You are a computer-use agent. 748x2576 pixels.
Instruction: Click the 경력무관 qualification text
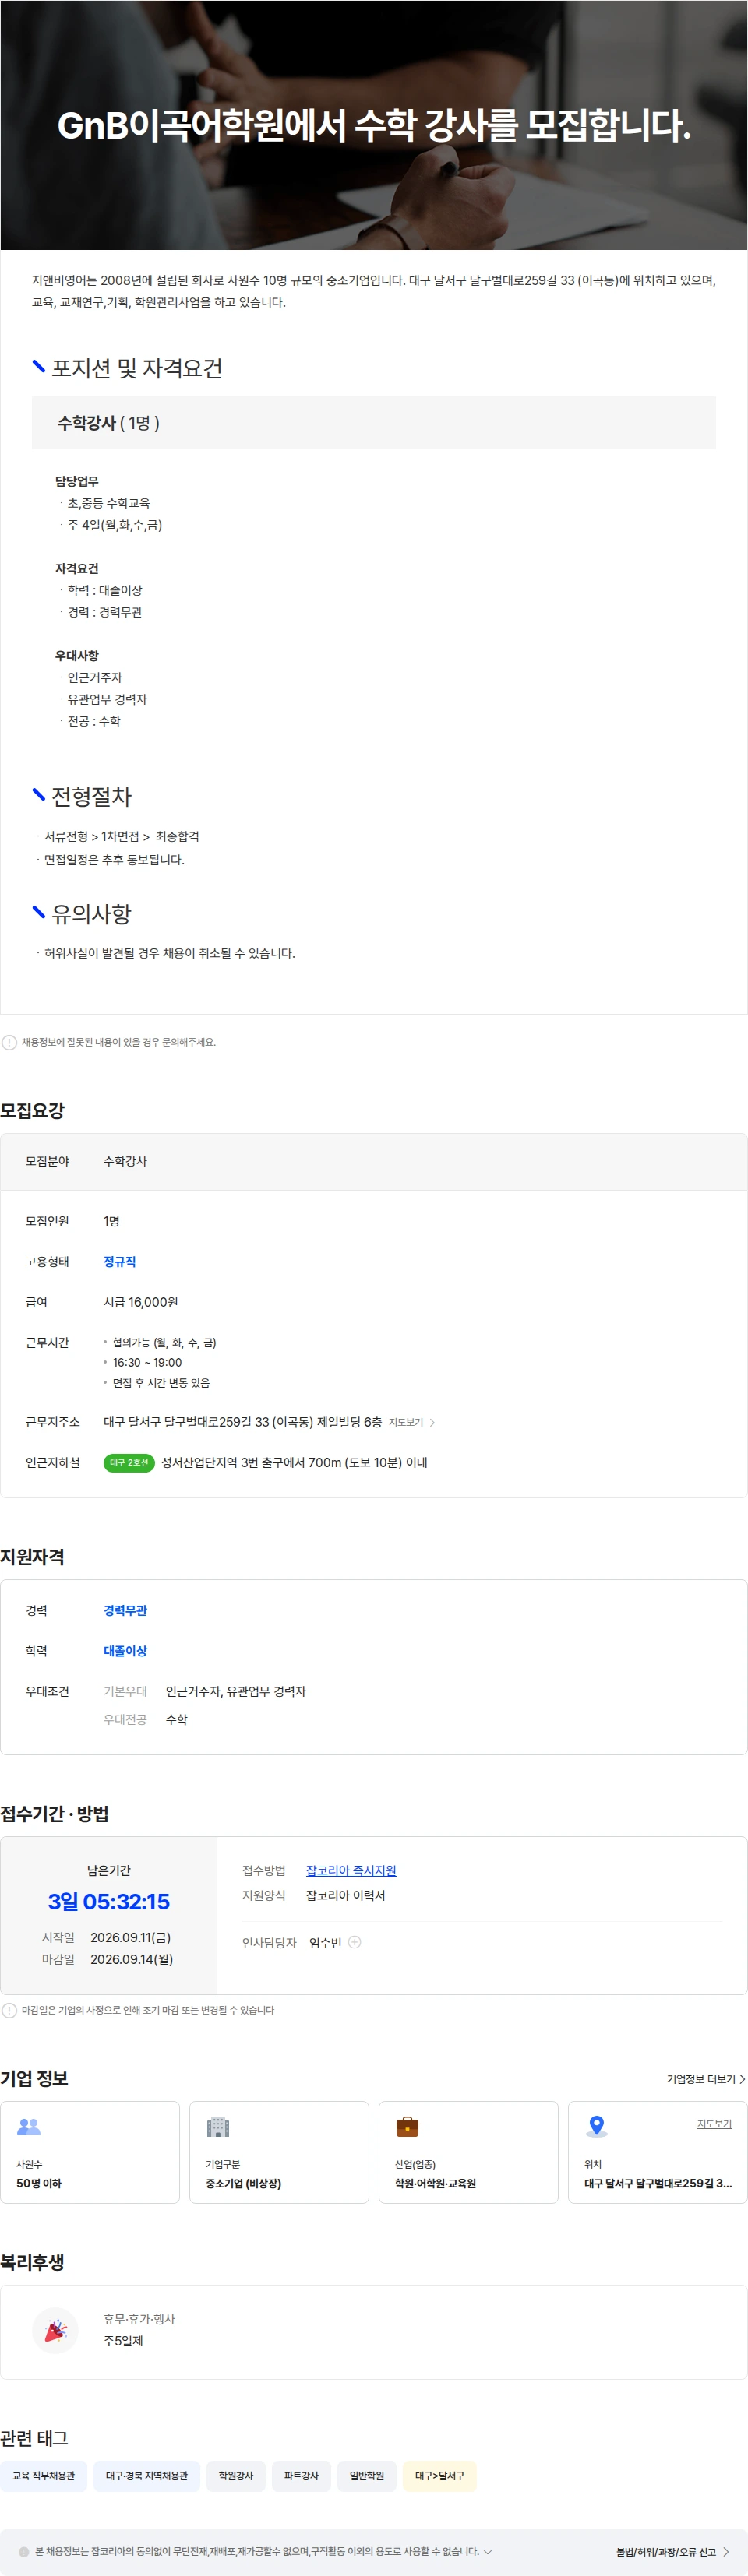click(125, 1610)
